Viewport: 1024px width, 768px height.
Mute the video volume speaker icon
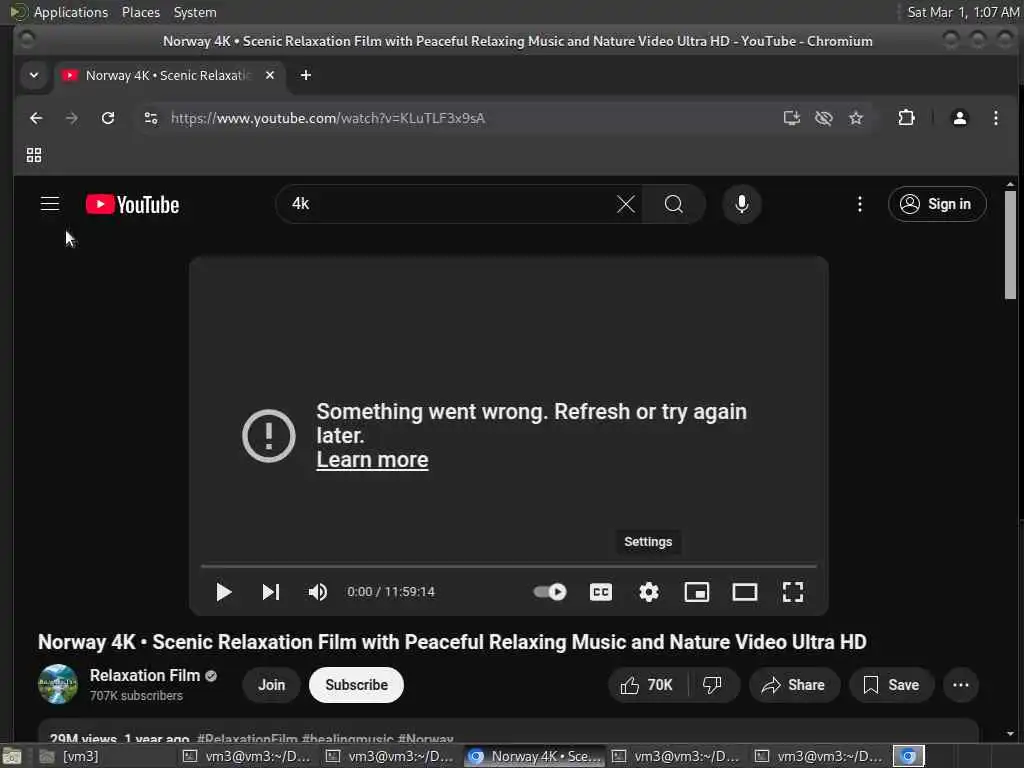tap(317, 592)
